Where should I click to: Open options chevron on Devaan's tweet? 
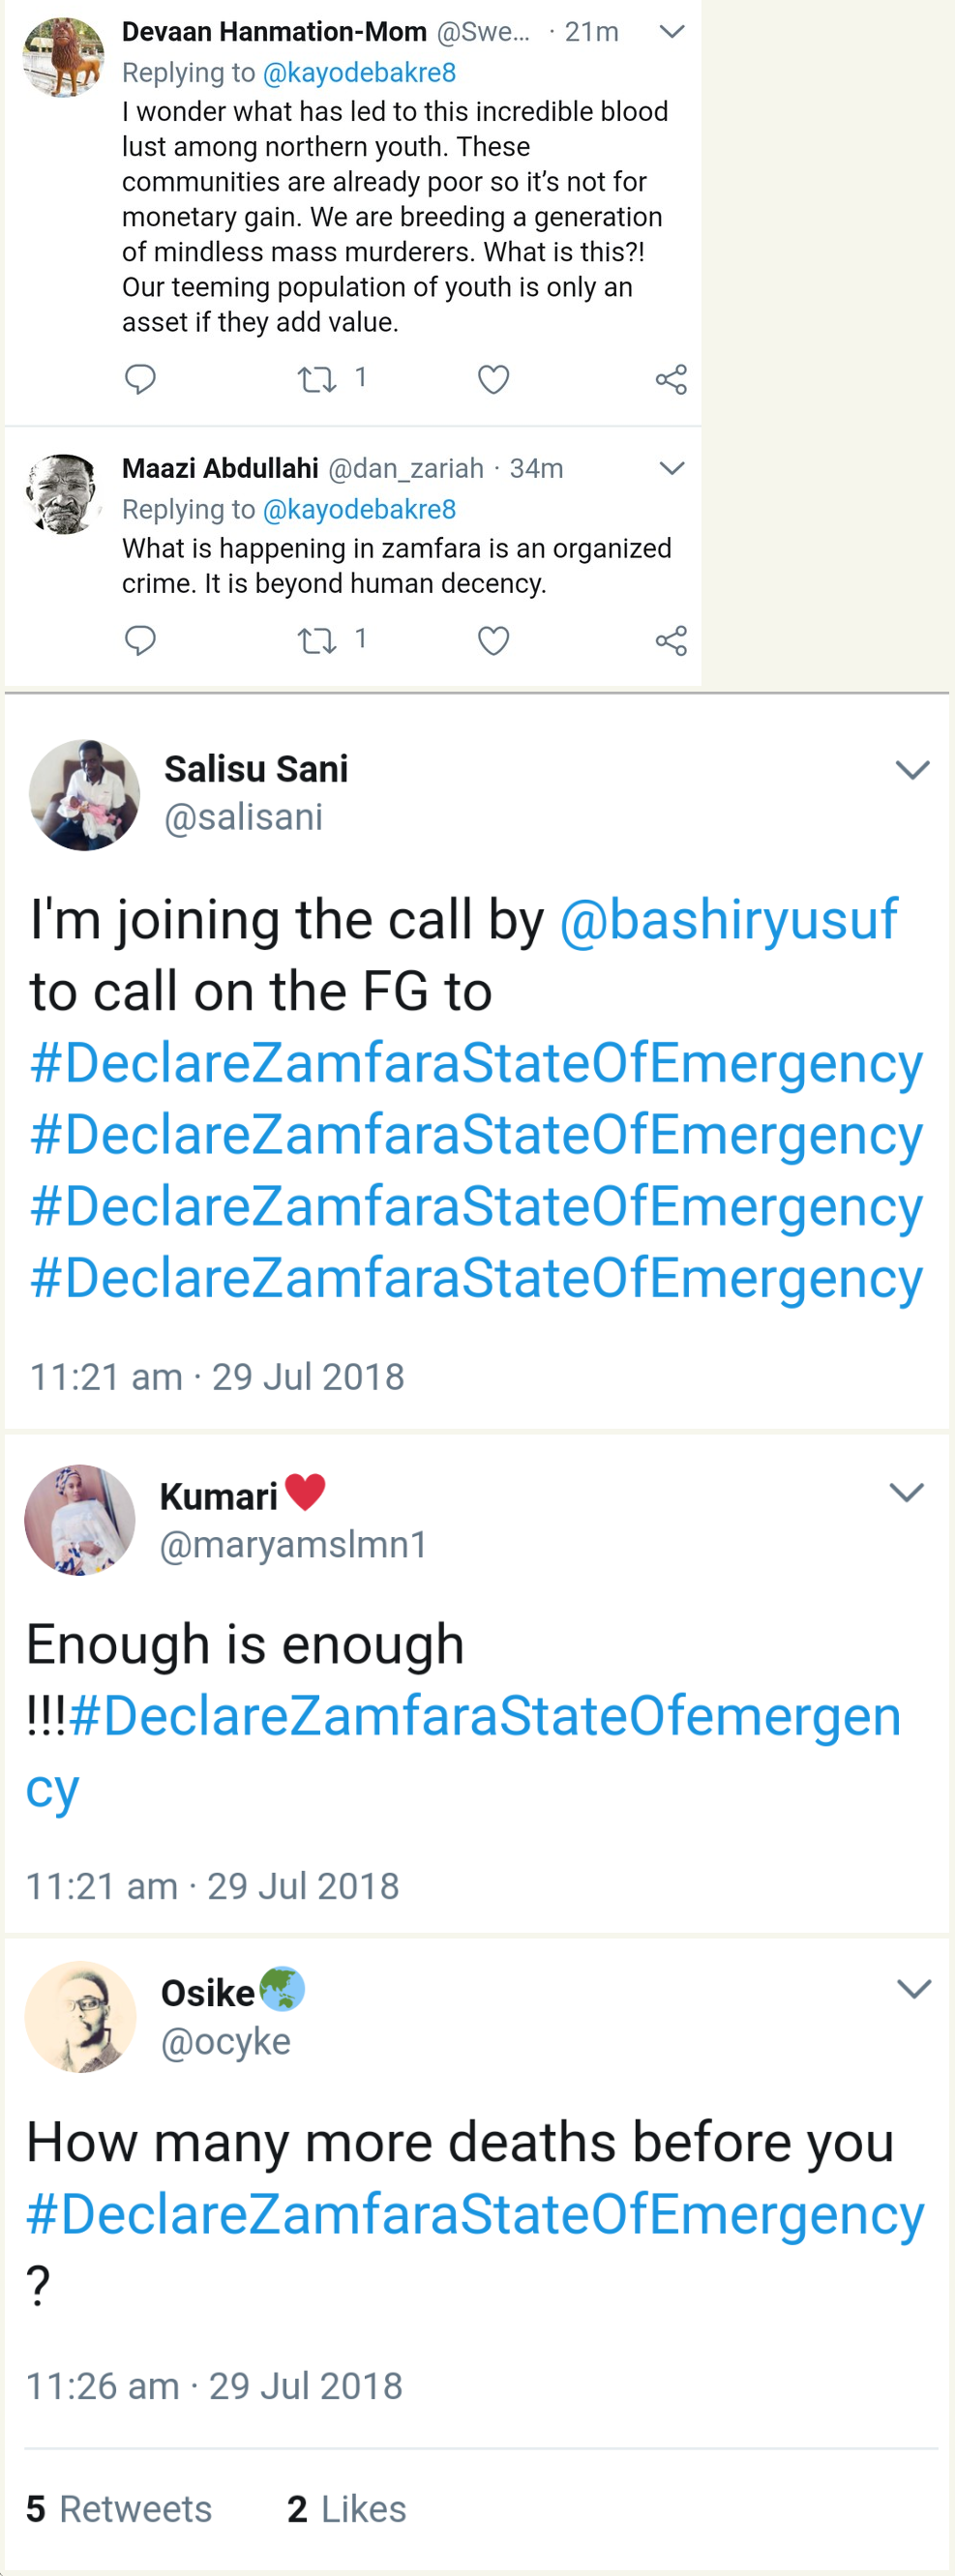coord(672,32)
